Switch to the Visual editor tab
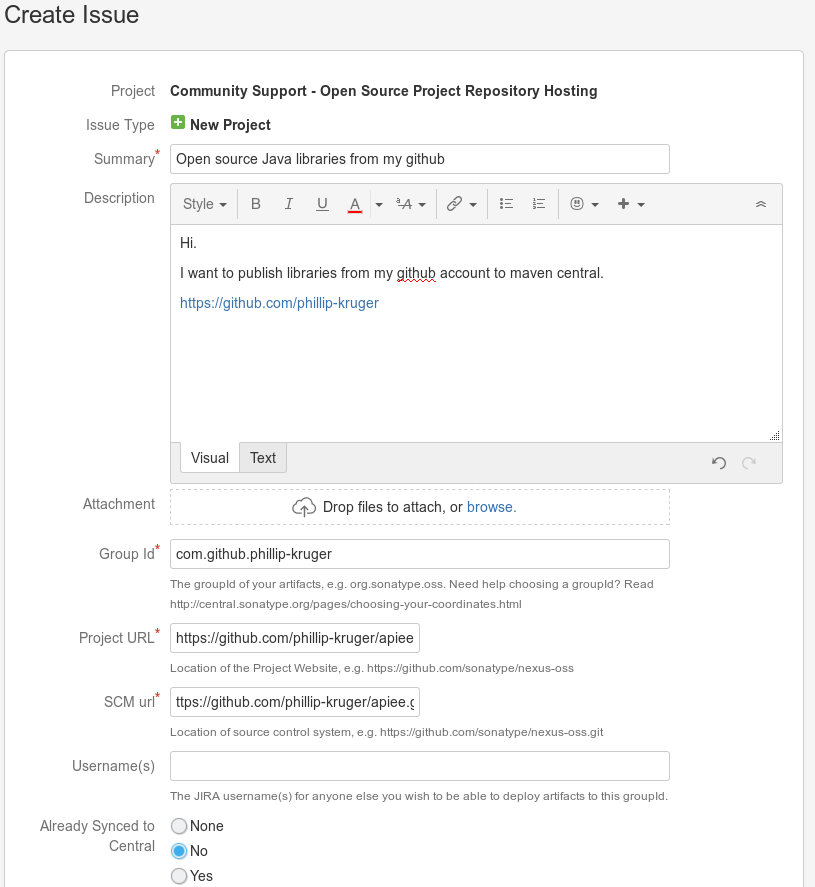Viewport: 815px width, 887px height. tap(210, 458)
